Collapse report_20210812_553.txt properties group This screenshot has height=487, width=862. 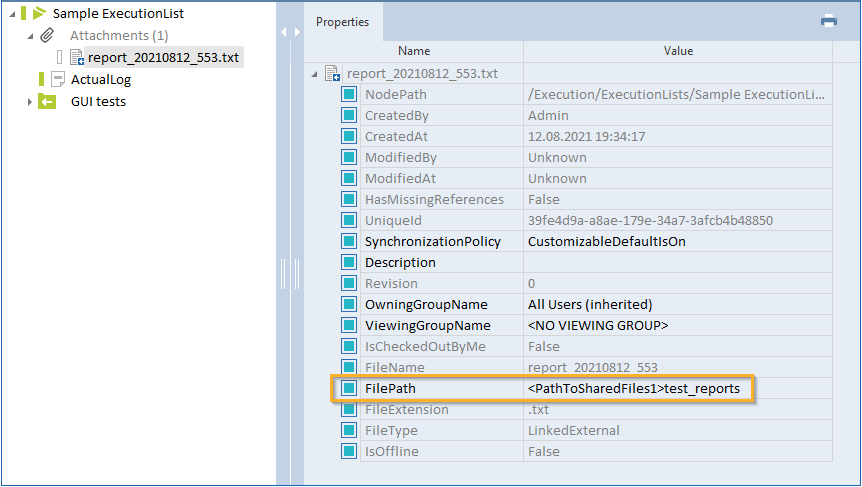[316, 73]
